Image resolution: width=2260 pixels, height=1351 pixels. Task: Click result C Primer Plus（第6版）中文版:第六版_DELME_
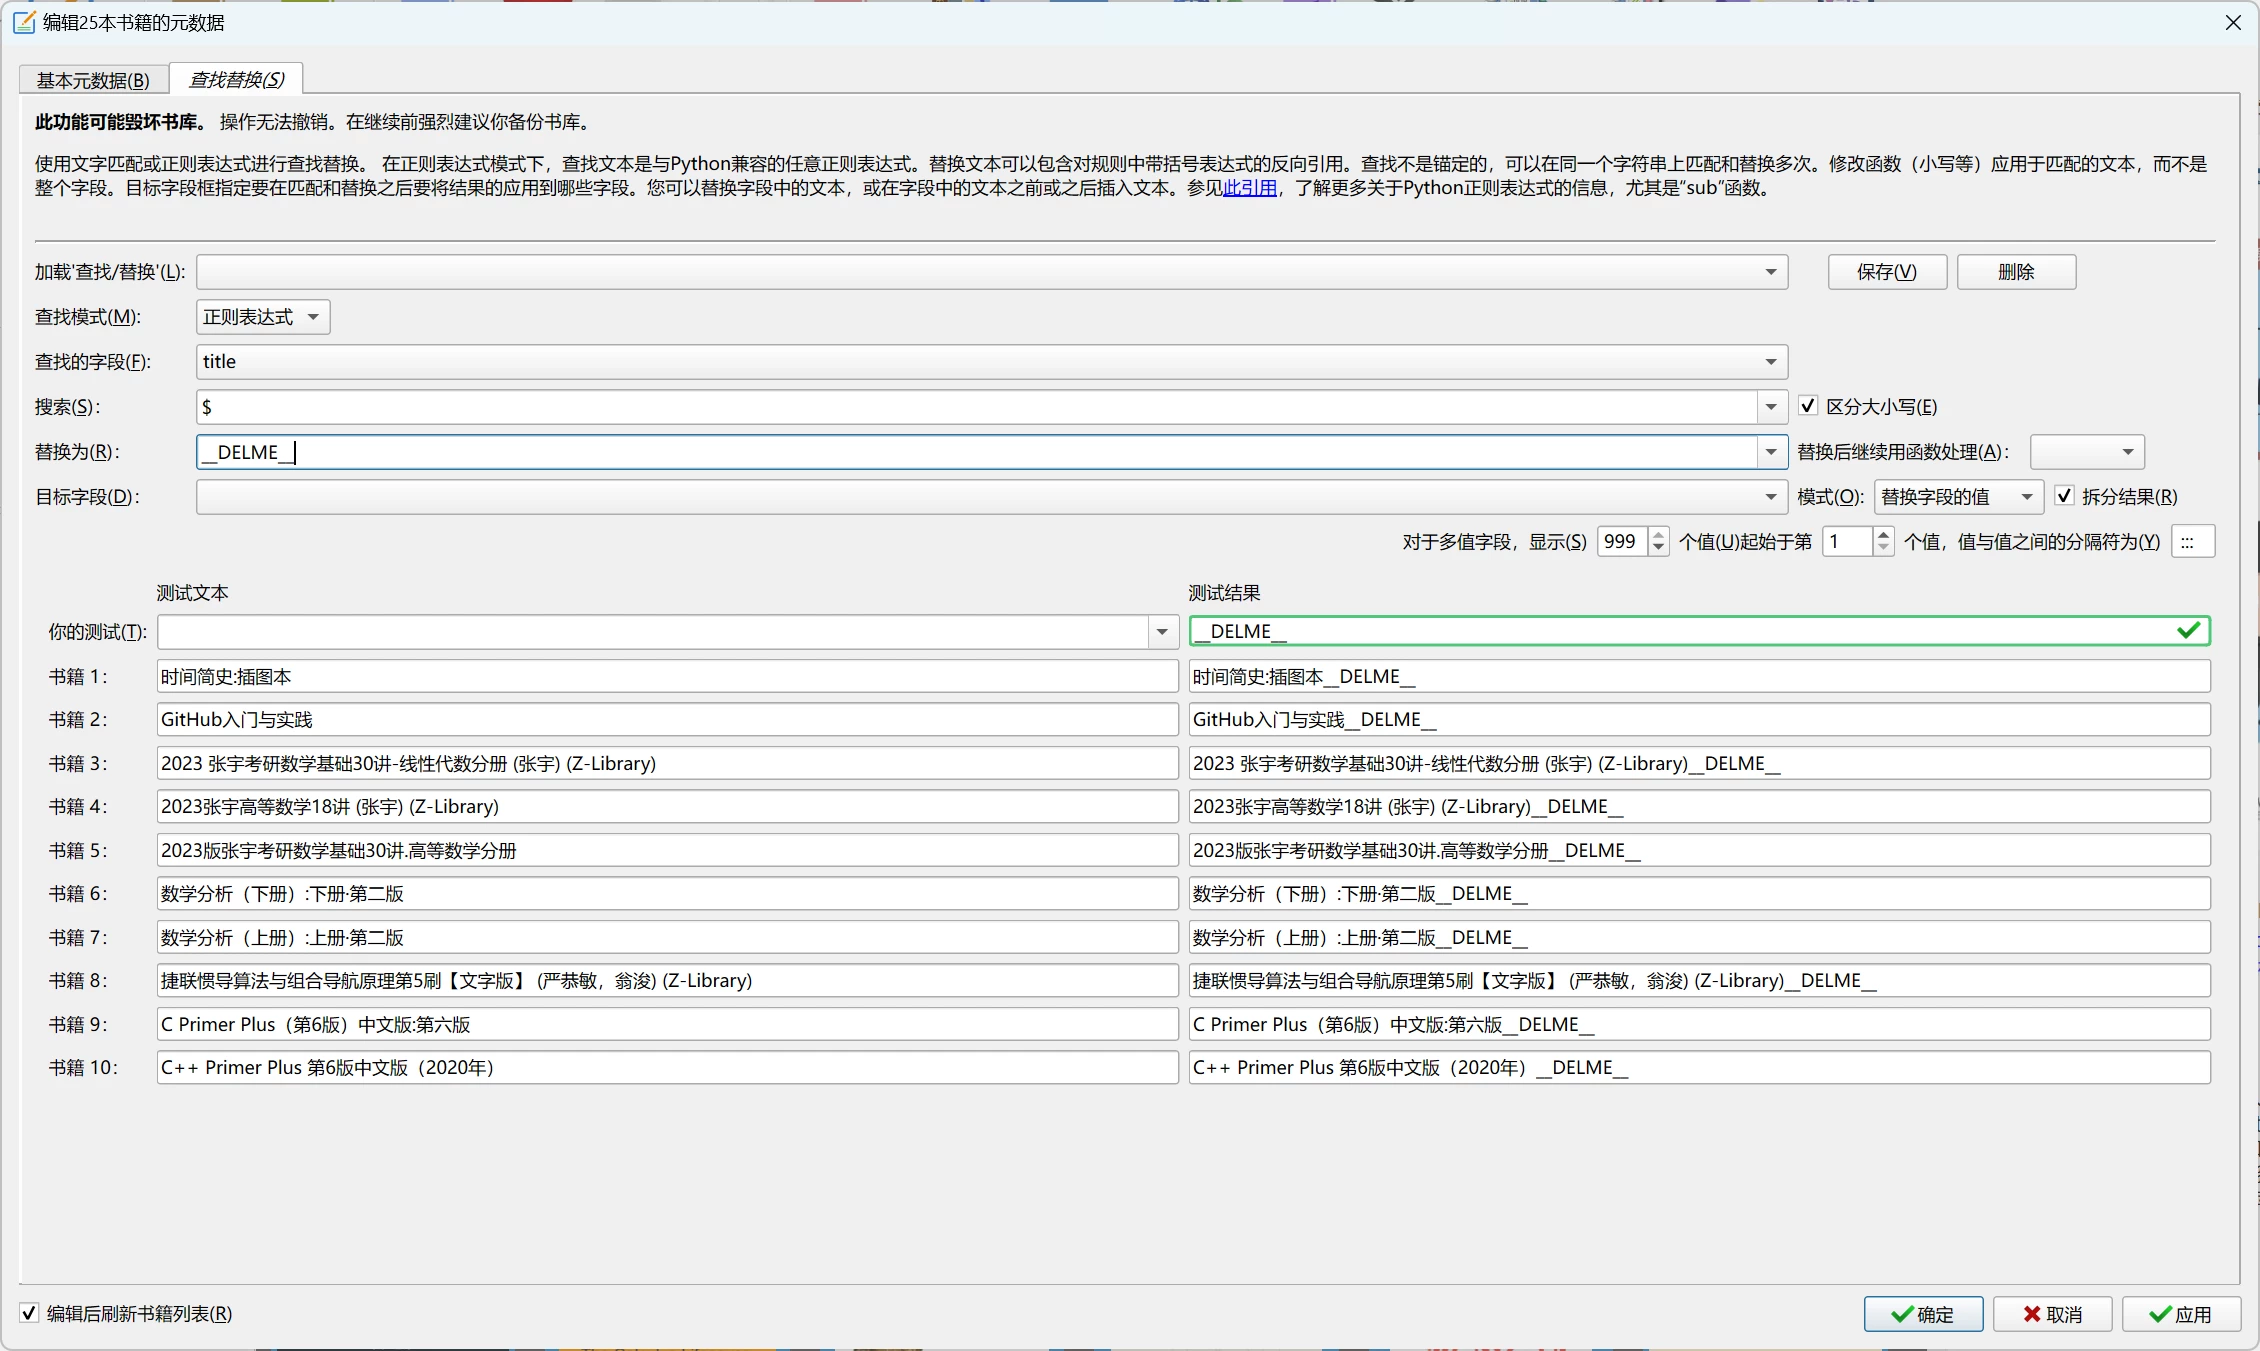point(1699,1024)
